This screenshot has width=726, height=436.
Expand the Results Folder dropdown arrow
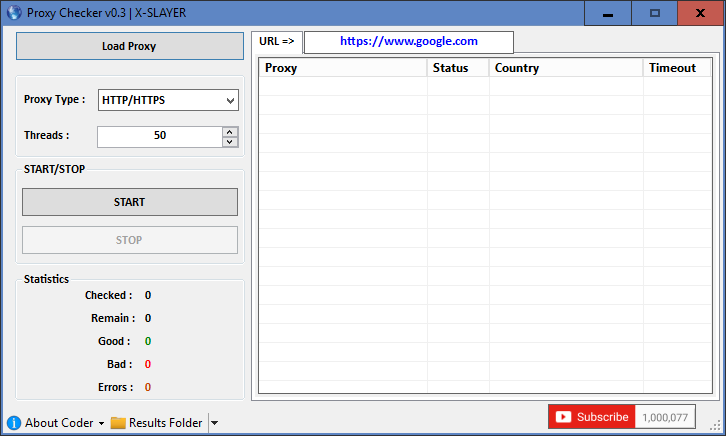pyautogui.click(x=214, y=423)
